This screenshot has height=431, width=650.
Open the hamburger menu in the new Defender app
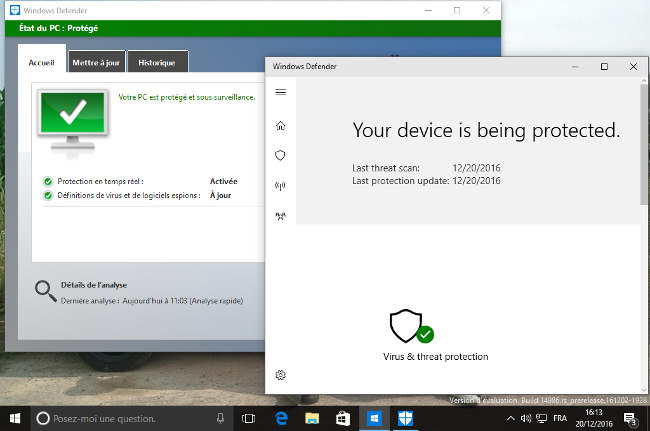pos(281,92)
